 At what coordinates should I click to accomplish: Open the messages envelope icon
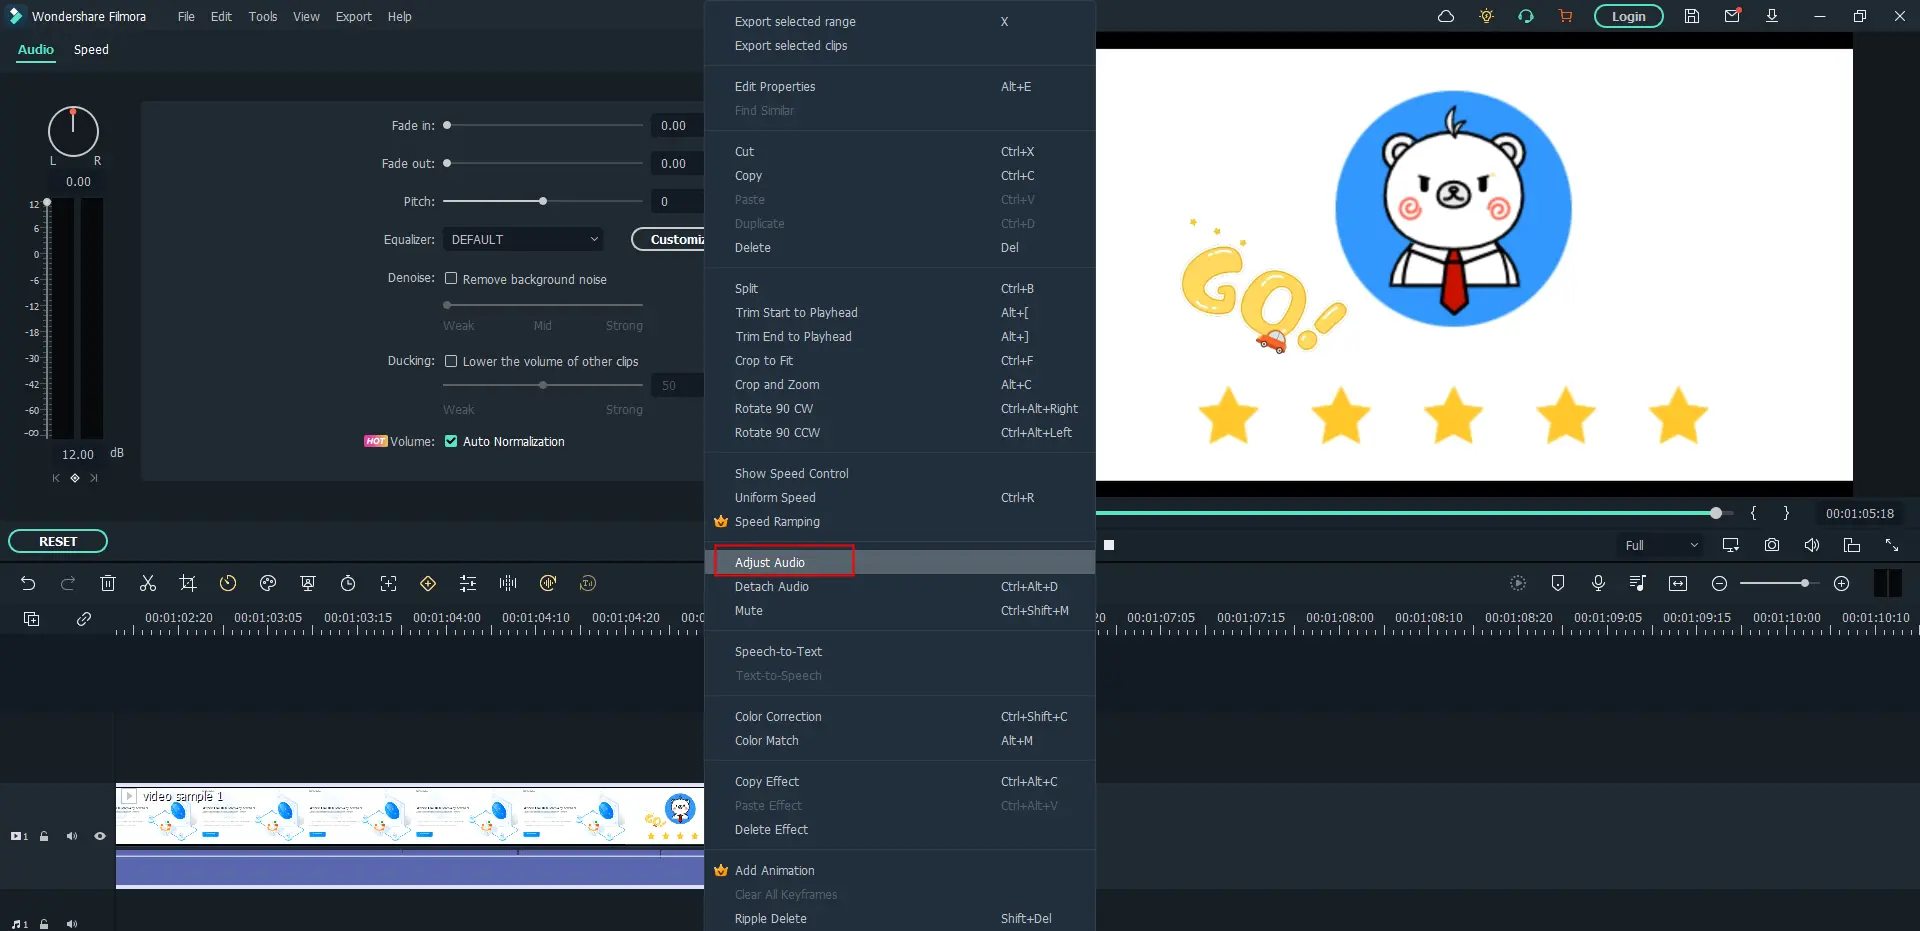click(x=1732, y=16)
